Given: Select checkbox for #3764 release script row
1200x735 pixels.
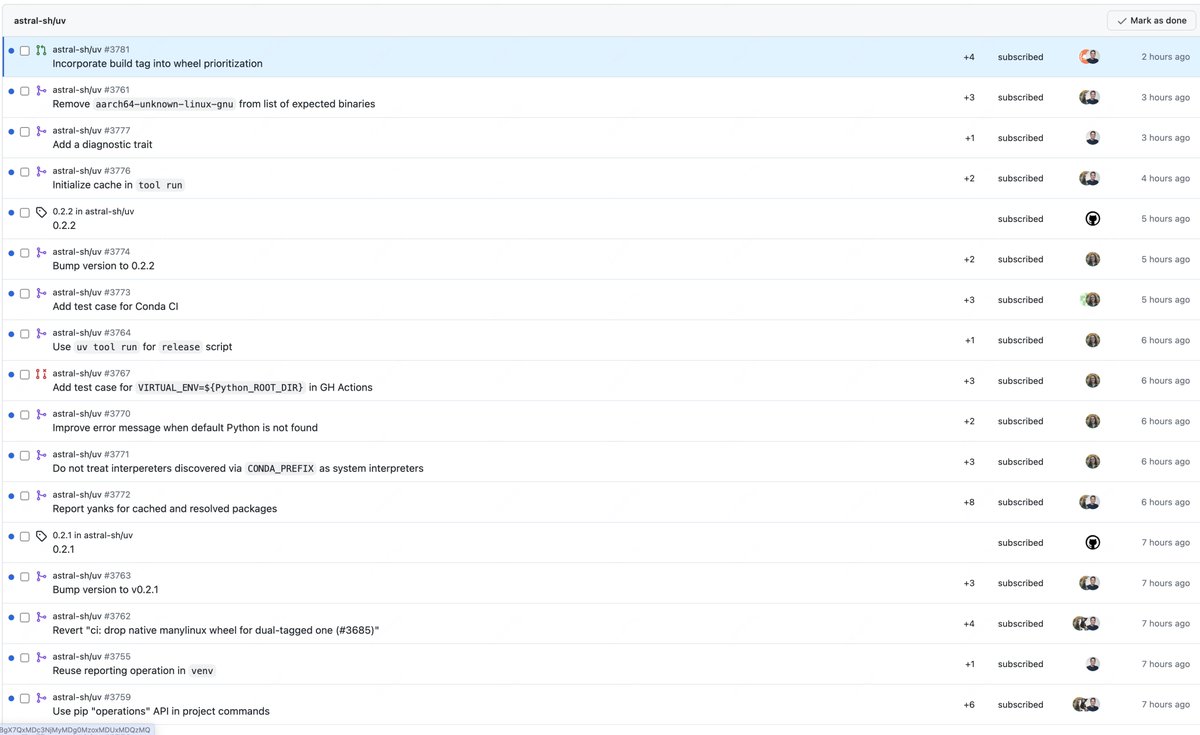Looking at the screenshot, I should point(25,333).
